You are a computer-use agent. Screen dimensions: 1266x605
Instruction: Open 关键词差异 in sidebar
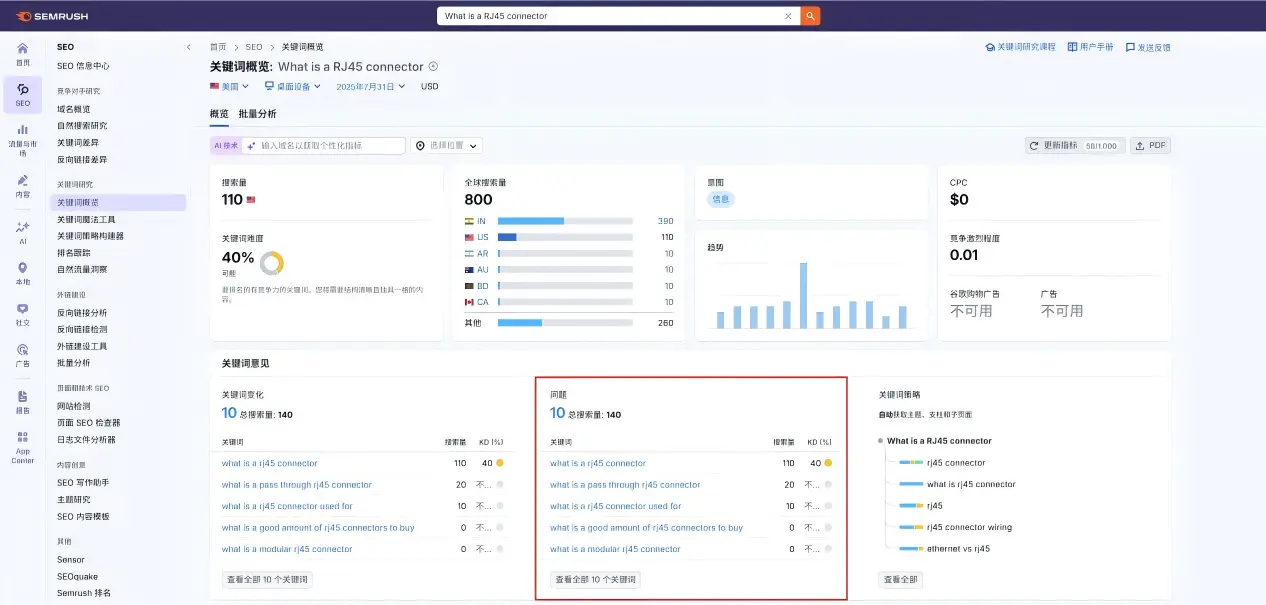[x=78, y=143]
